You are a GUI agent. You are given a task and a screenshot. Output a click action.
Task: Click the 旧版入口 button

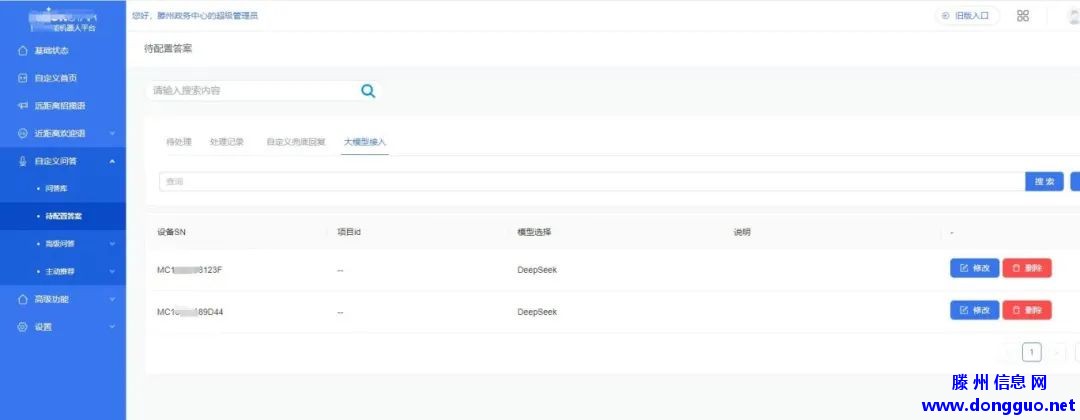click(967, 16)
